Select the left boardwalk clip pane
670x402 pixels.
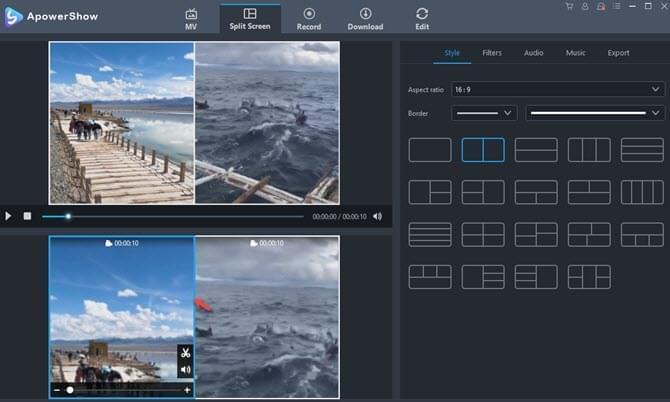pyautogui.click(x=122, y=317)
